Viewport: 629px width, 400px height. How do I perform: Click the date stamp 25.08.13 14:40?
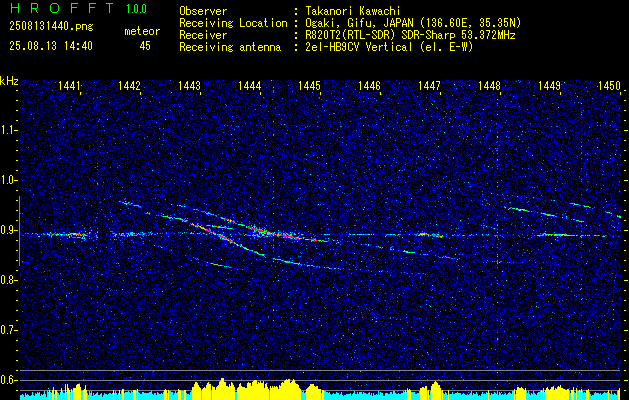click(x=51, y=46)
